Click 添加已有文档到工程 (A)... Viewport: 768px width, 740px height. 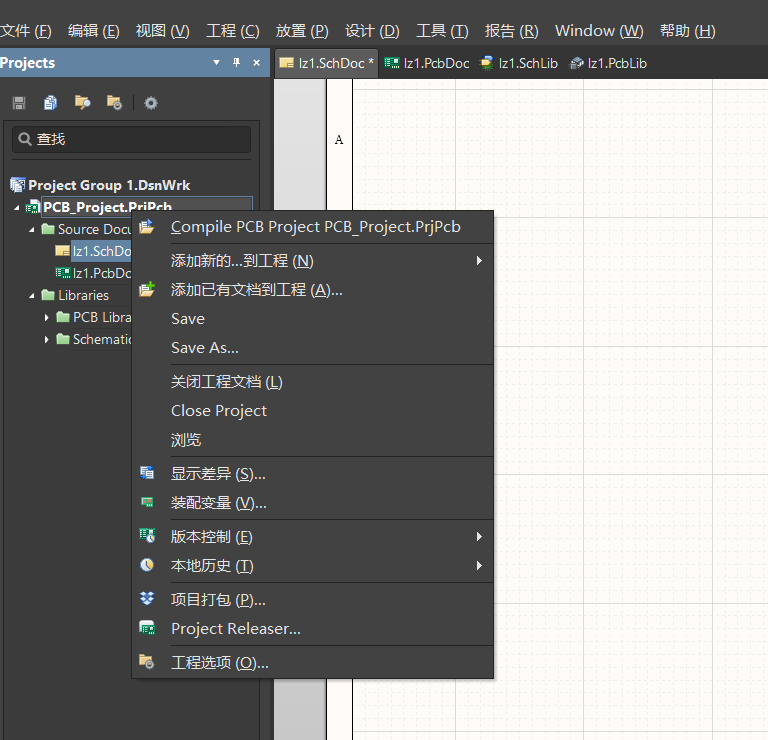pyautogui.click(x=312, y=290)
